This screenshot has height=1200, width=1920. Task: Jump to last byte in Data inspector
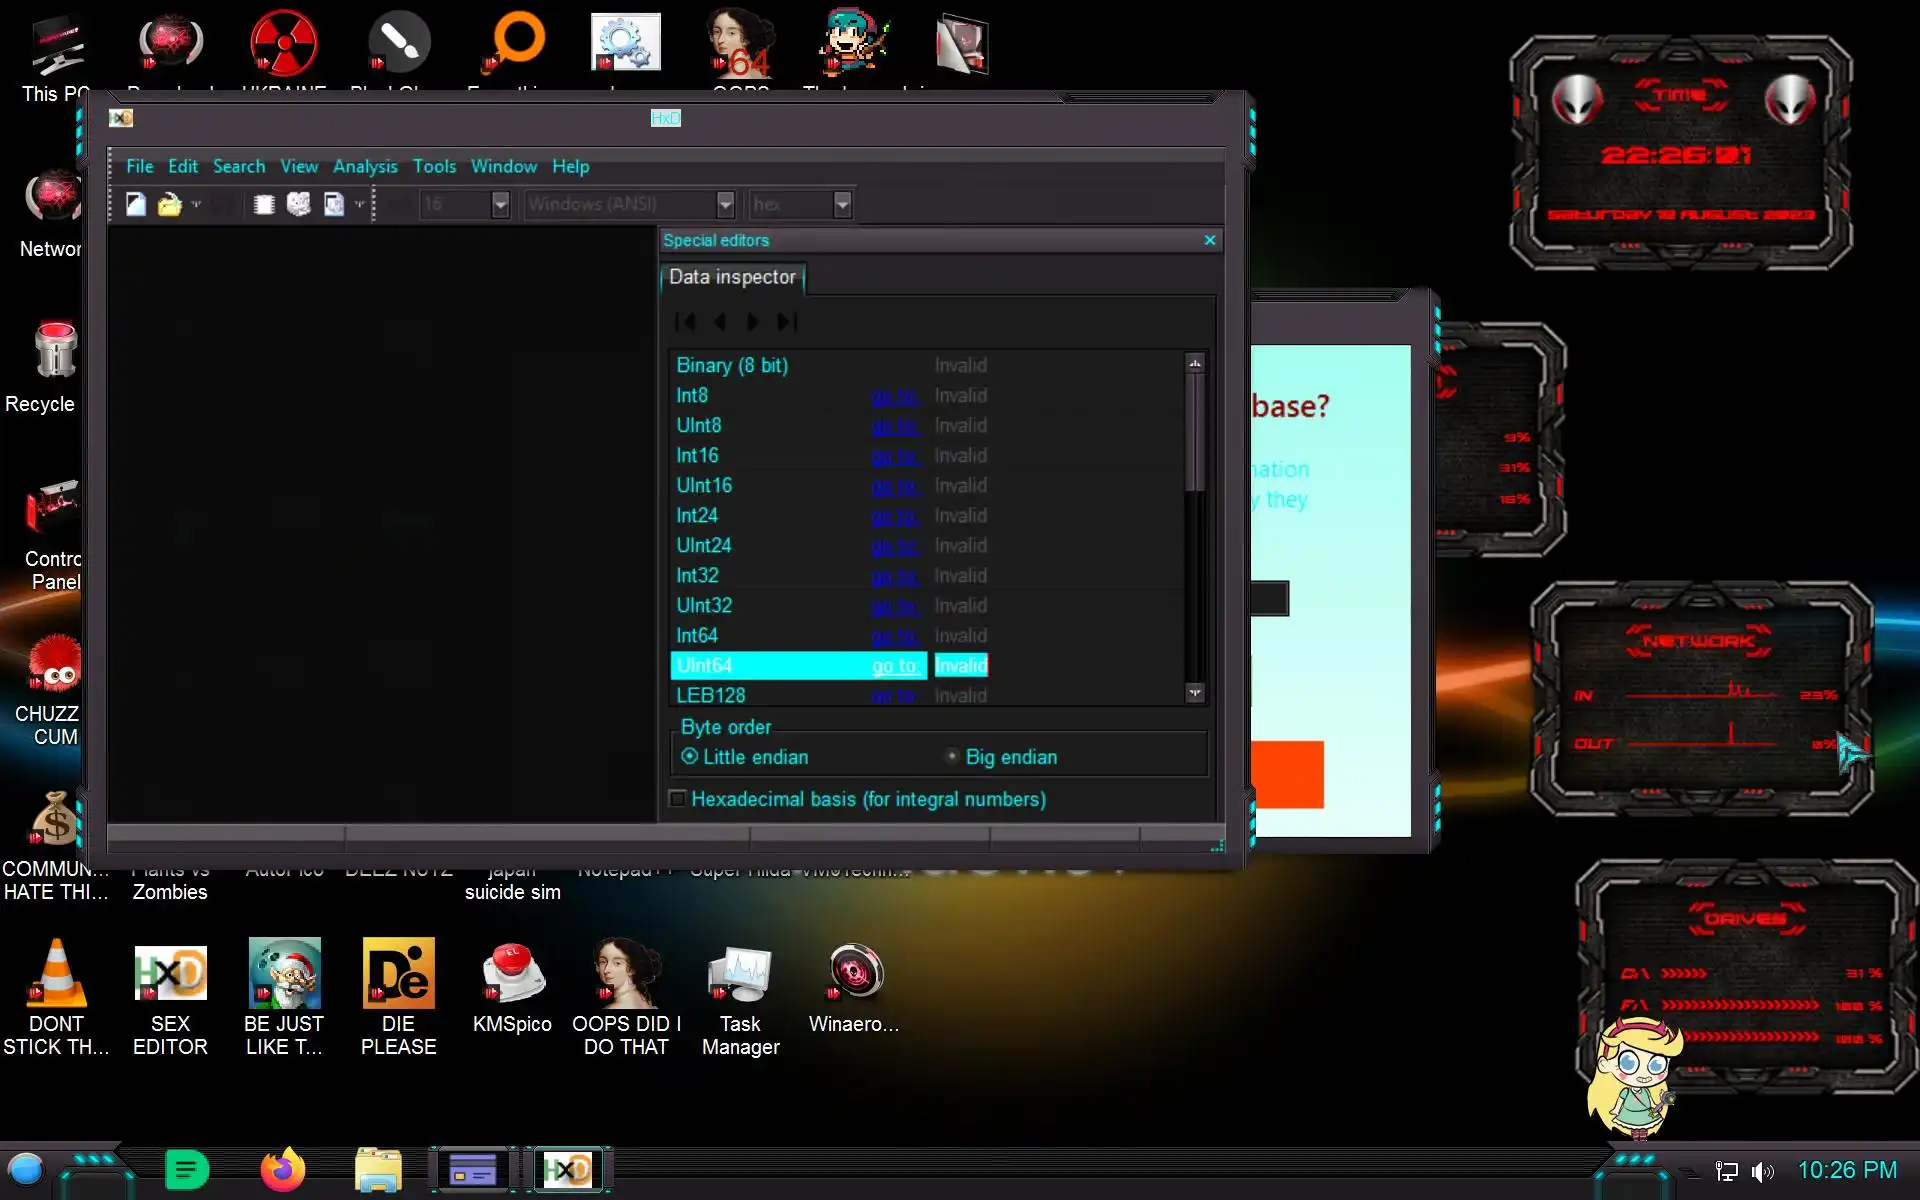point(788,322)
